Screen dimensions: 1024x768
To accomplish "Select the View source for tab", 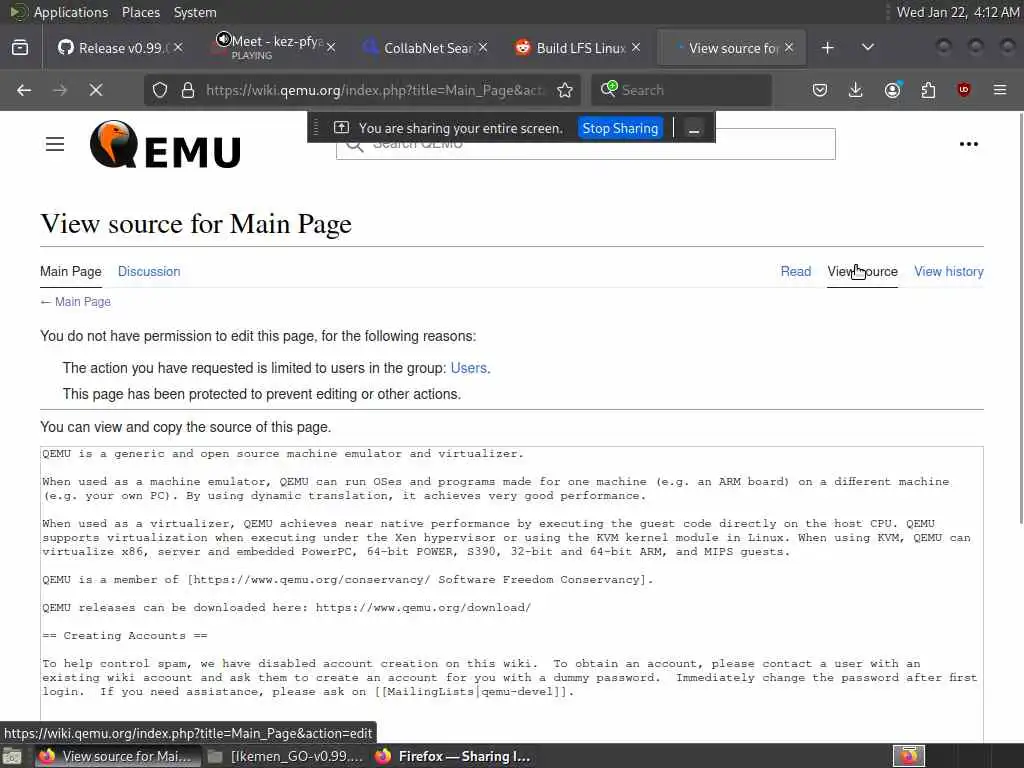I will (733, 48).
